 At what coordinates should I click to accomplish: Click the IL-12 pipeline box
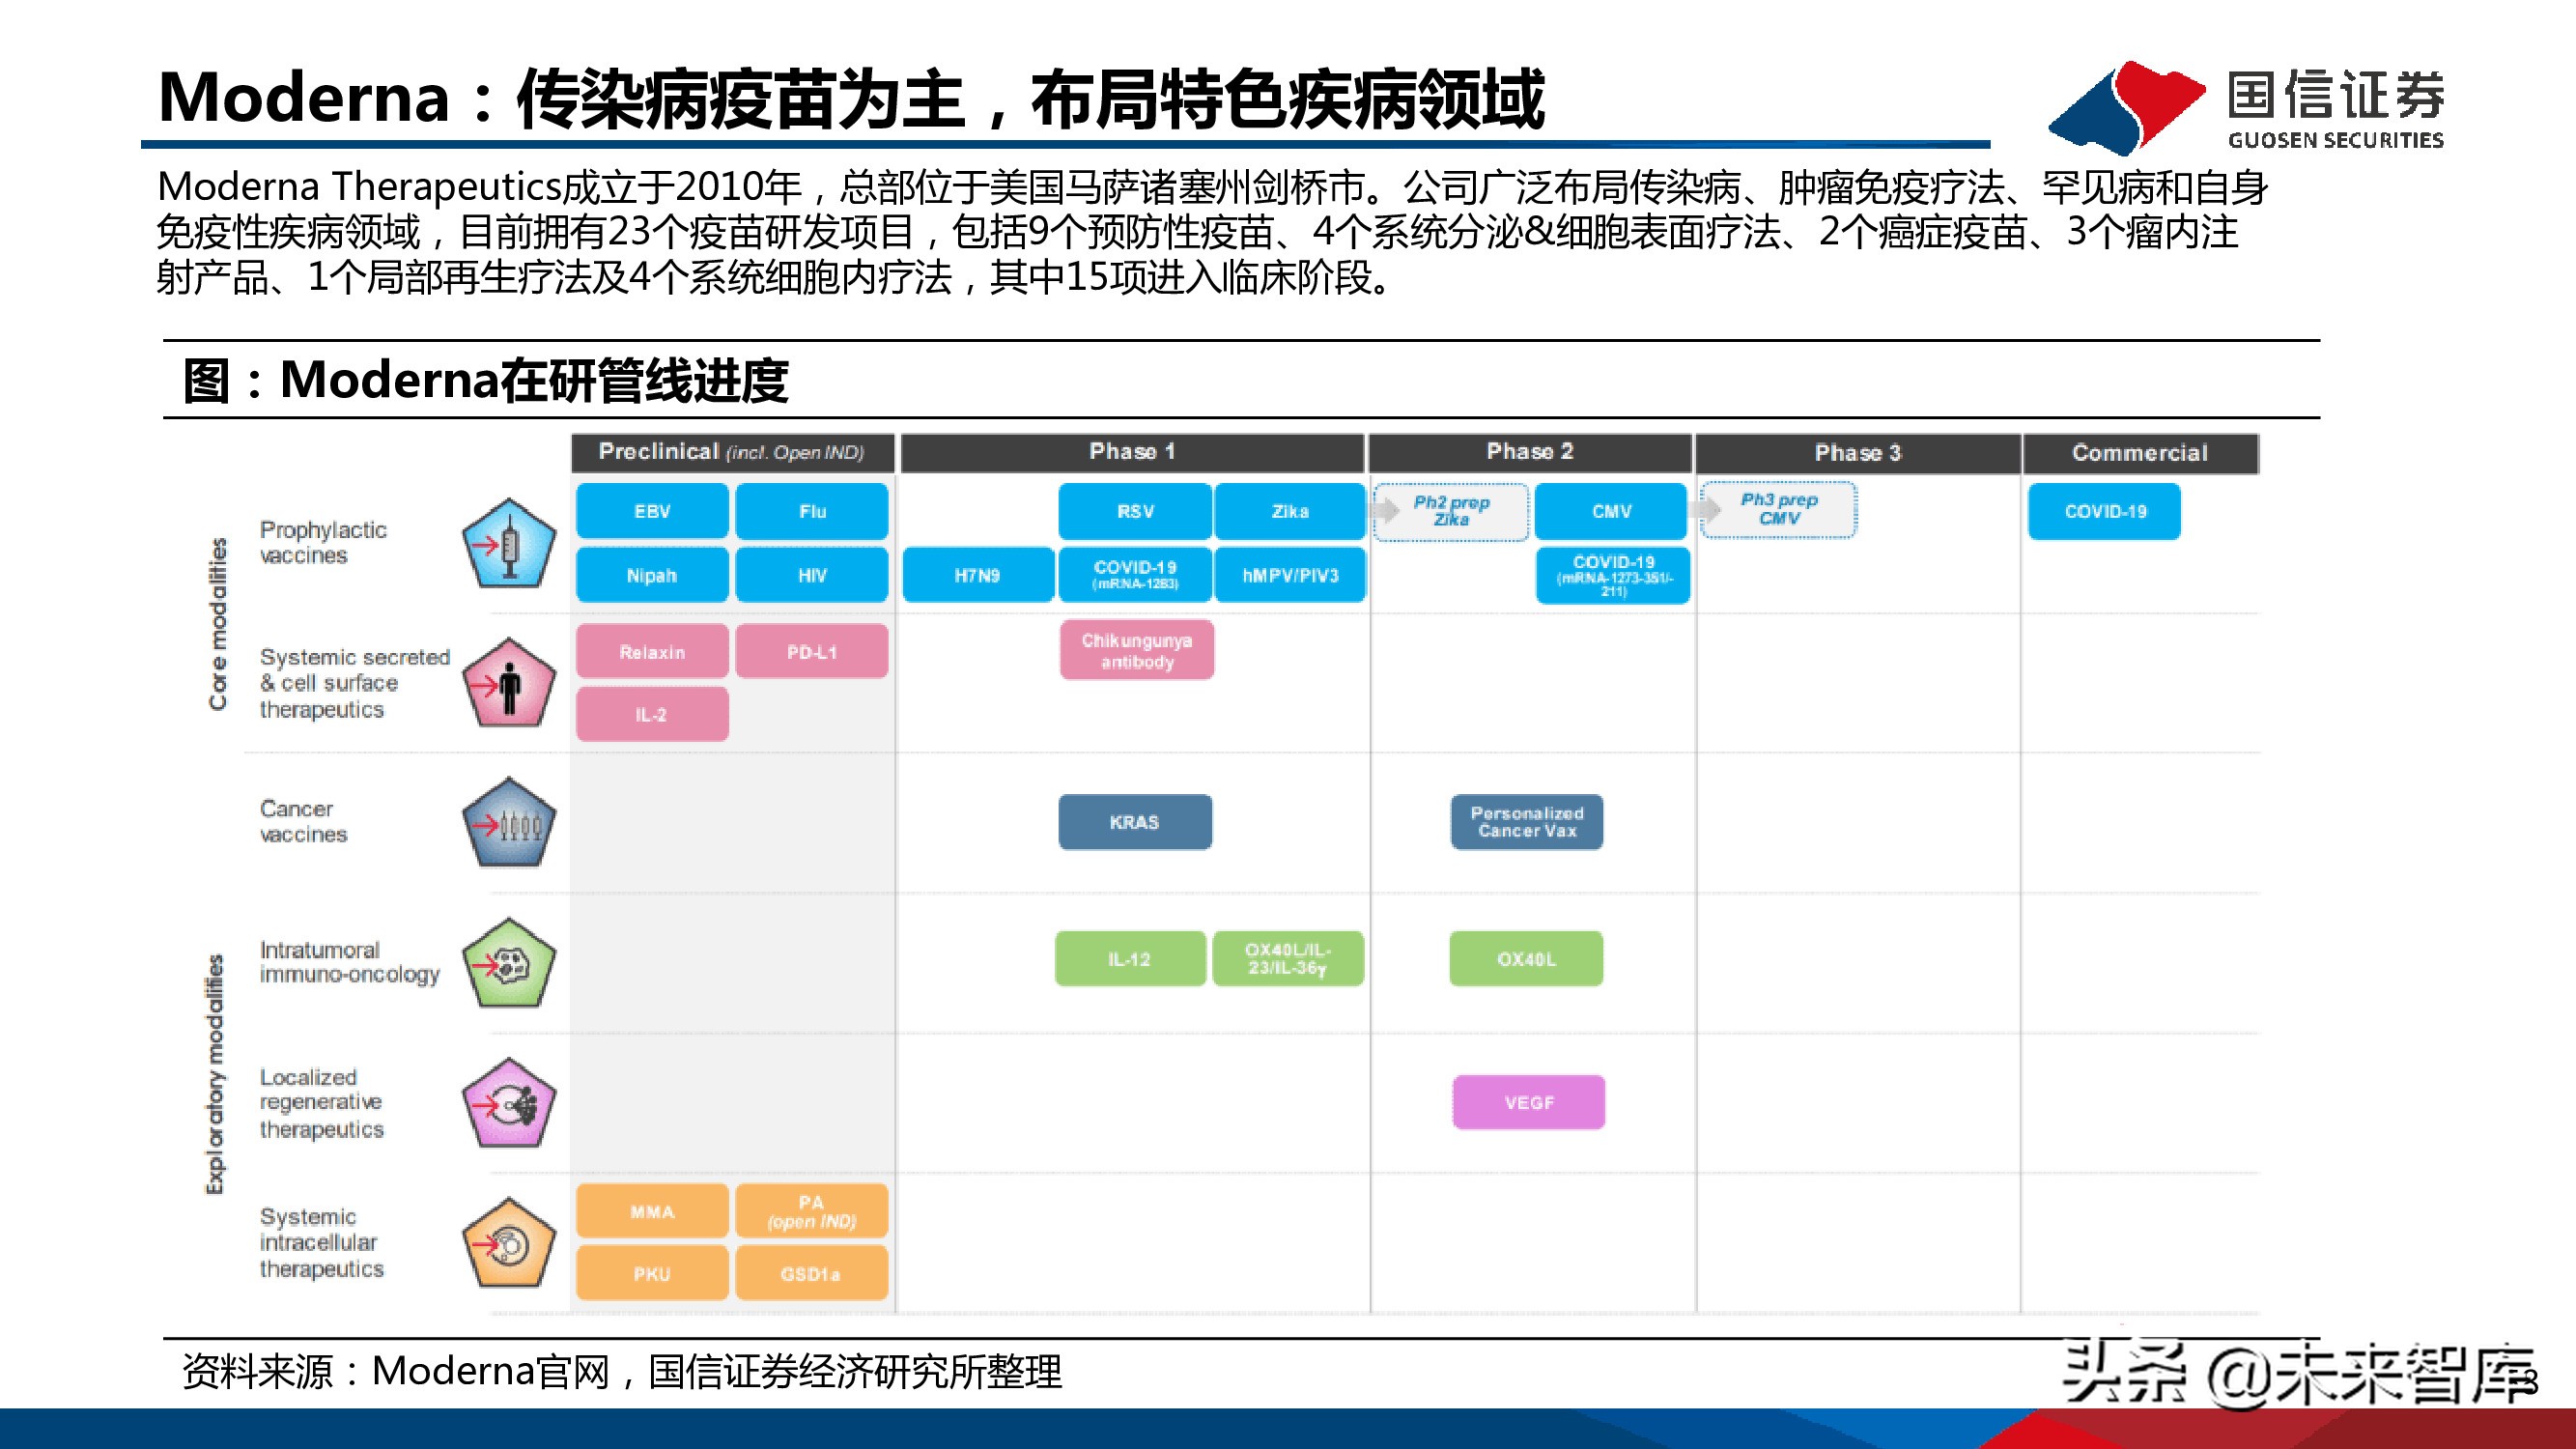coord(1130,959)
